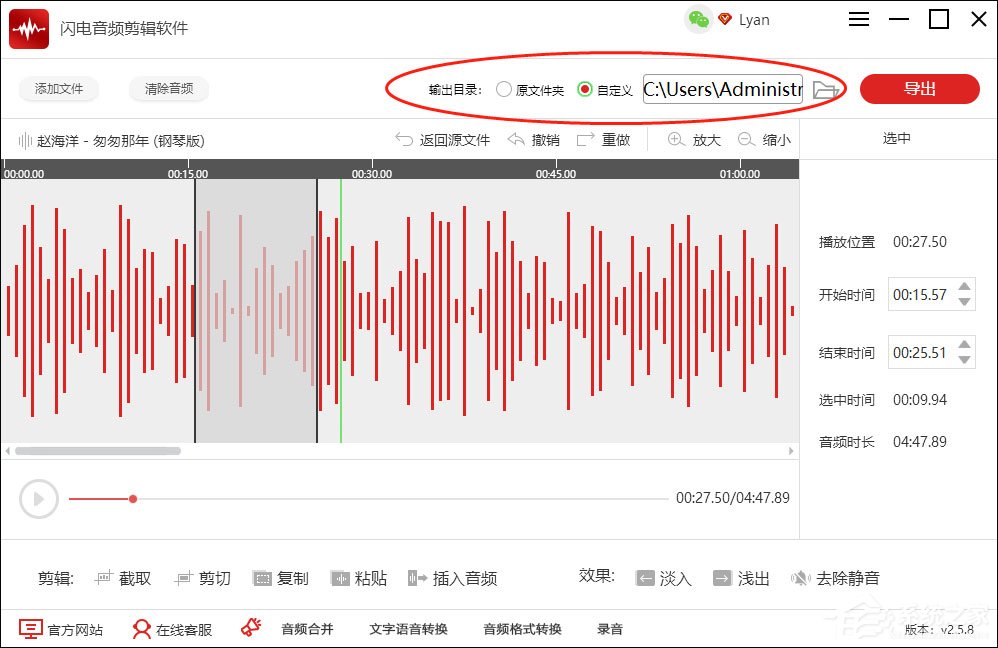Select the 原文件夹 output option

pos(504,89)
